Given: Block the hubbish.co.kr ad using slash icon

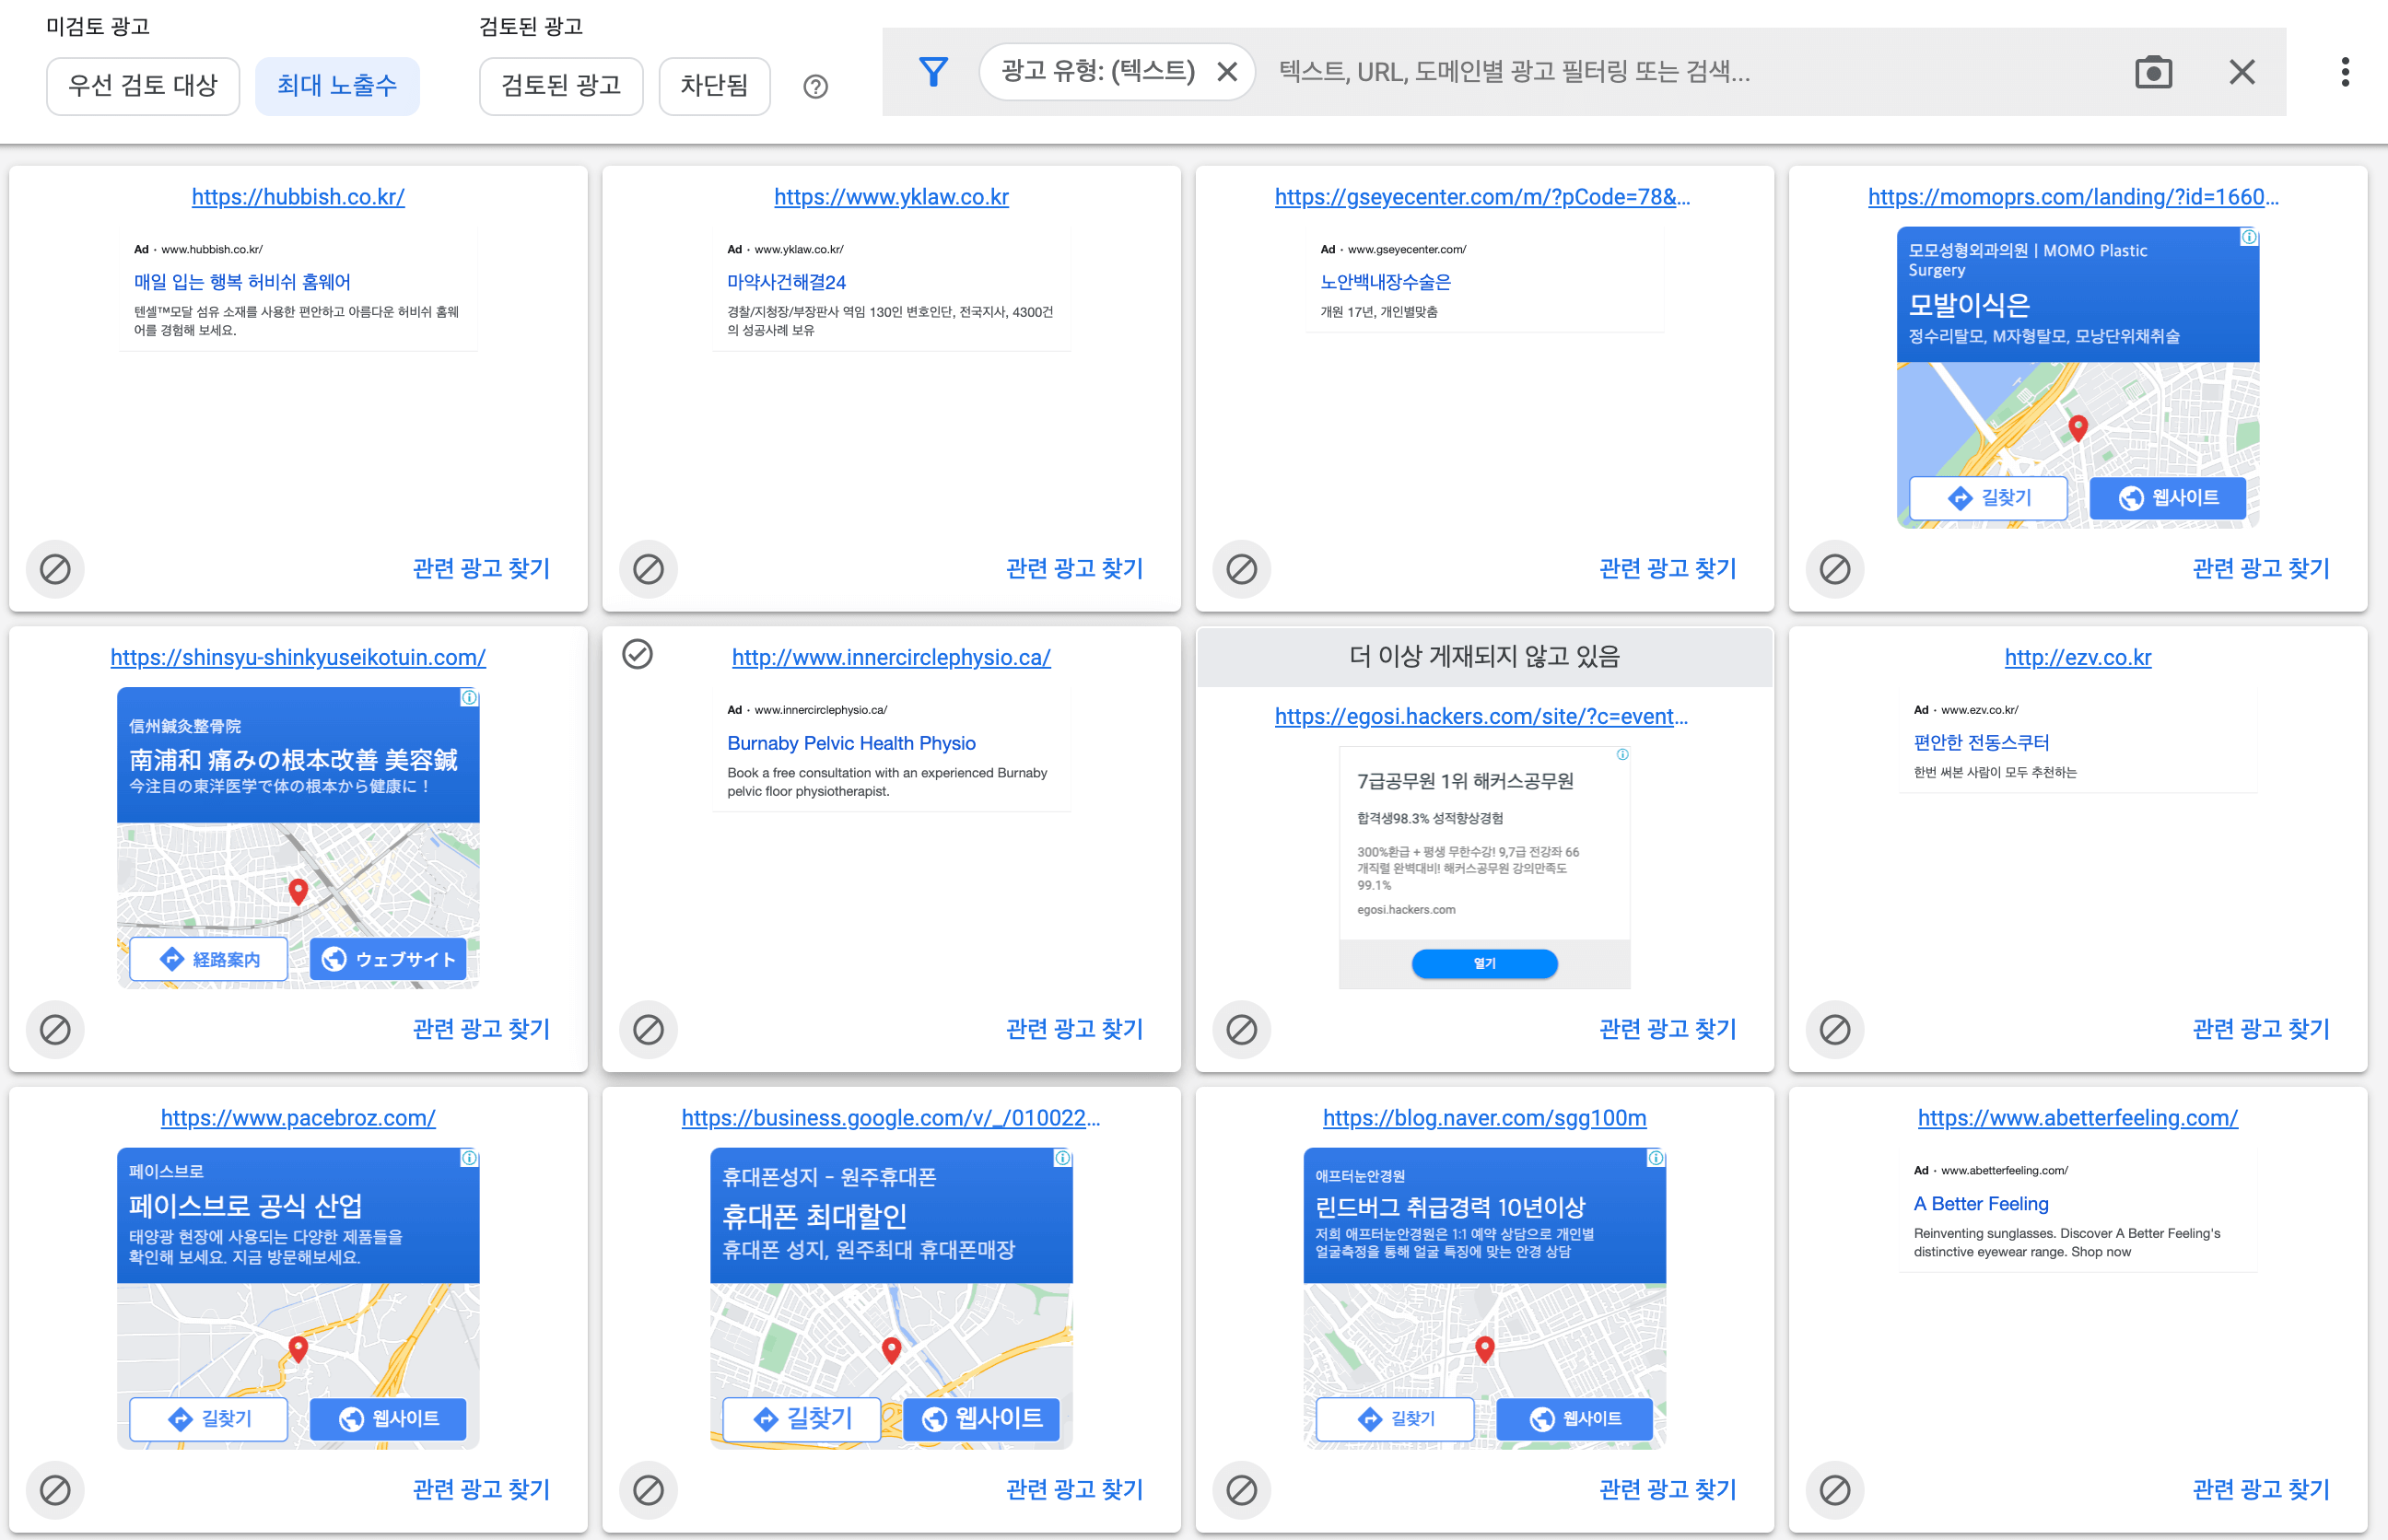Looking at the screenshot, I should click(55, 569).
